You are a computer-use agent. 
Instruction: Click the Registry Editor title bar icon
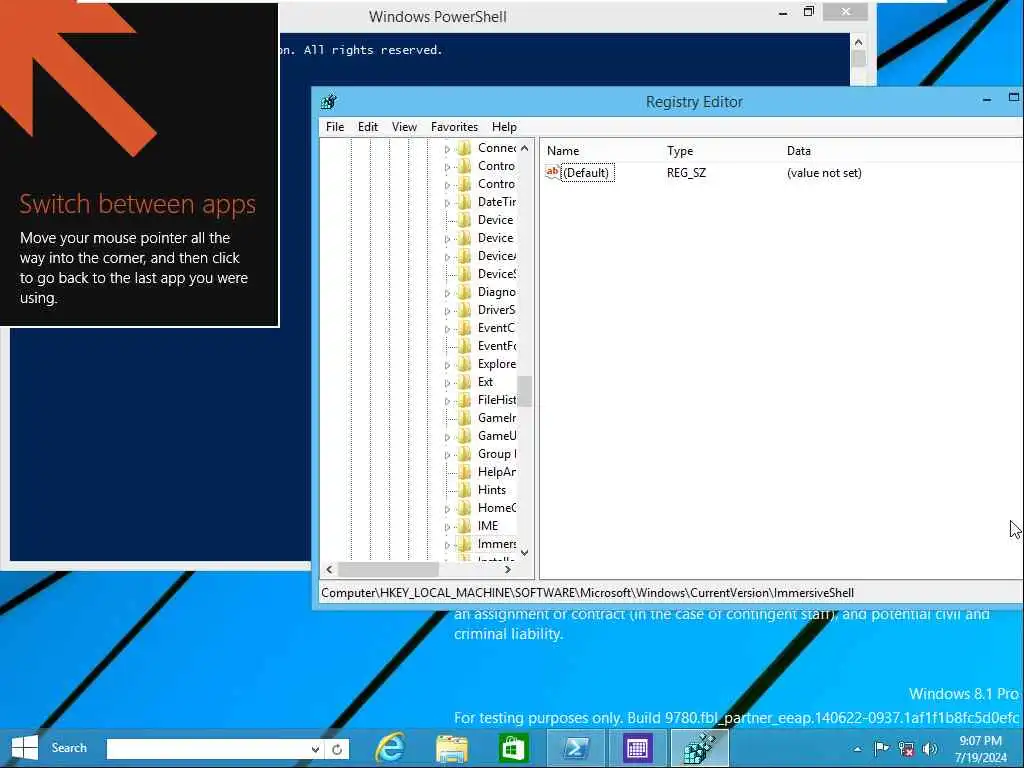click(328, 102)
